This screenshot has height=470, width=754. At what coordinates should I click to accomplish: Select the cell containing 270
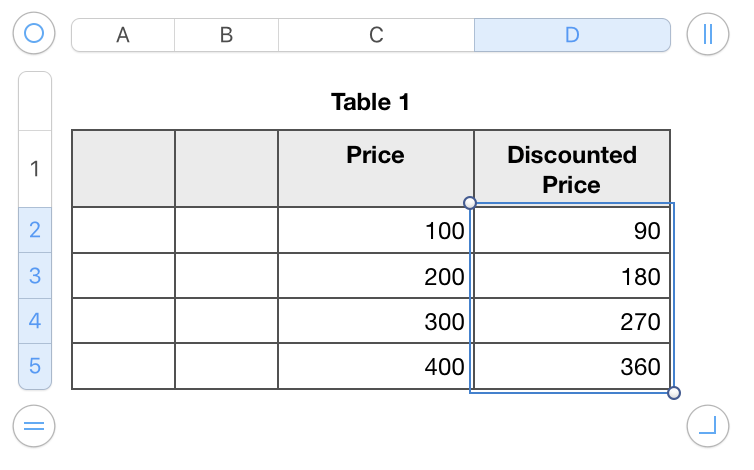[572, 321]
